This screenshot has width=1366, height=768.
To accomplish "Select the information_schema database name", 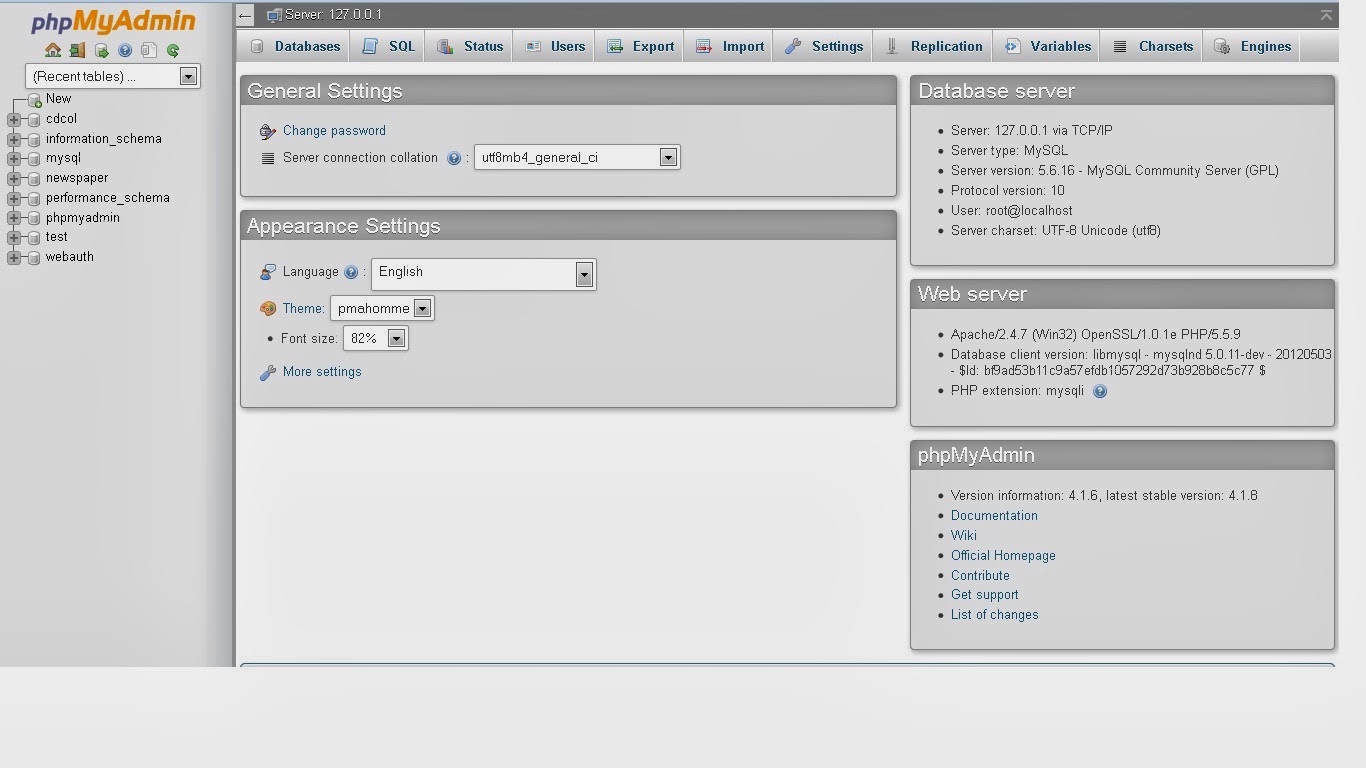I will pyautogui.click(x=104, y=139).
